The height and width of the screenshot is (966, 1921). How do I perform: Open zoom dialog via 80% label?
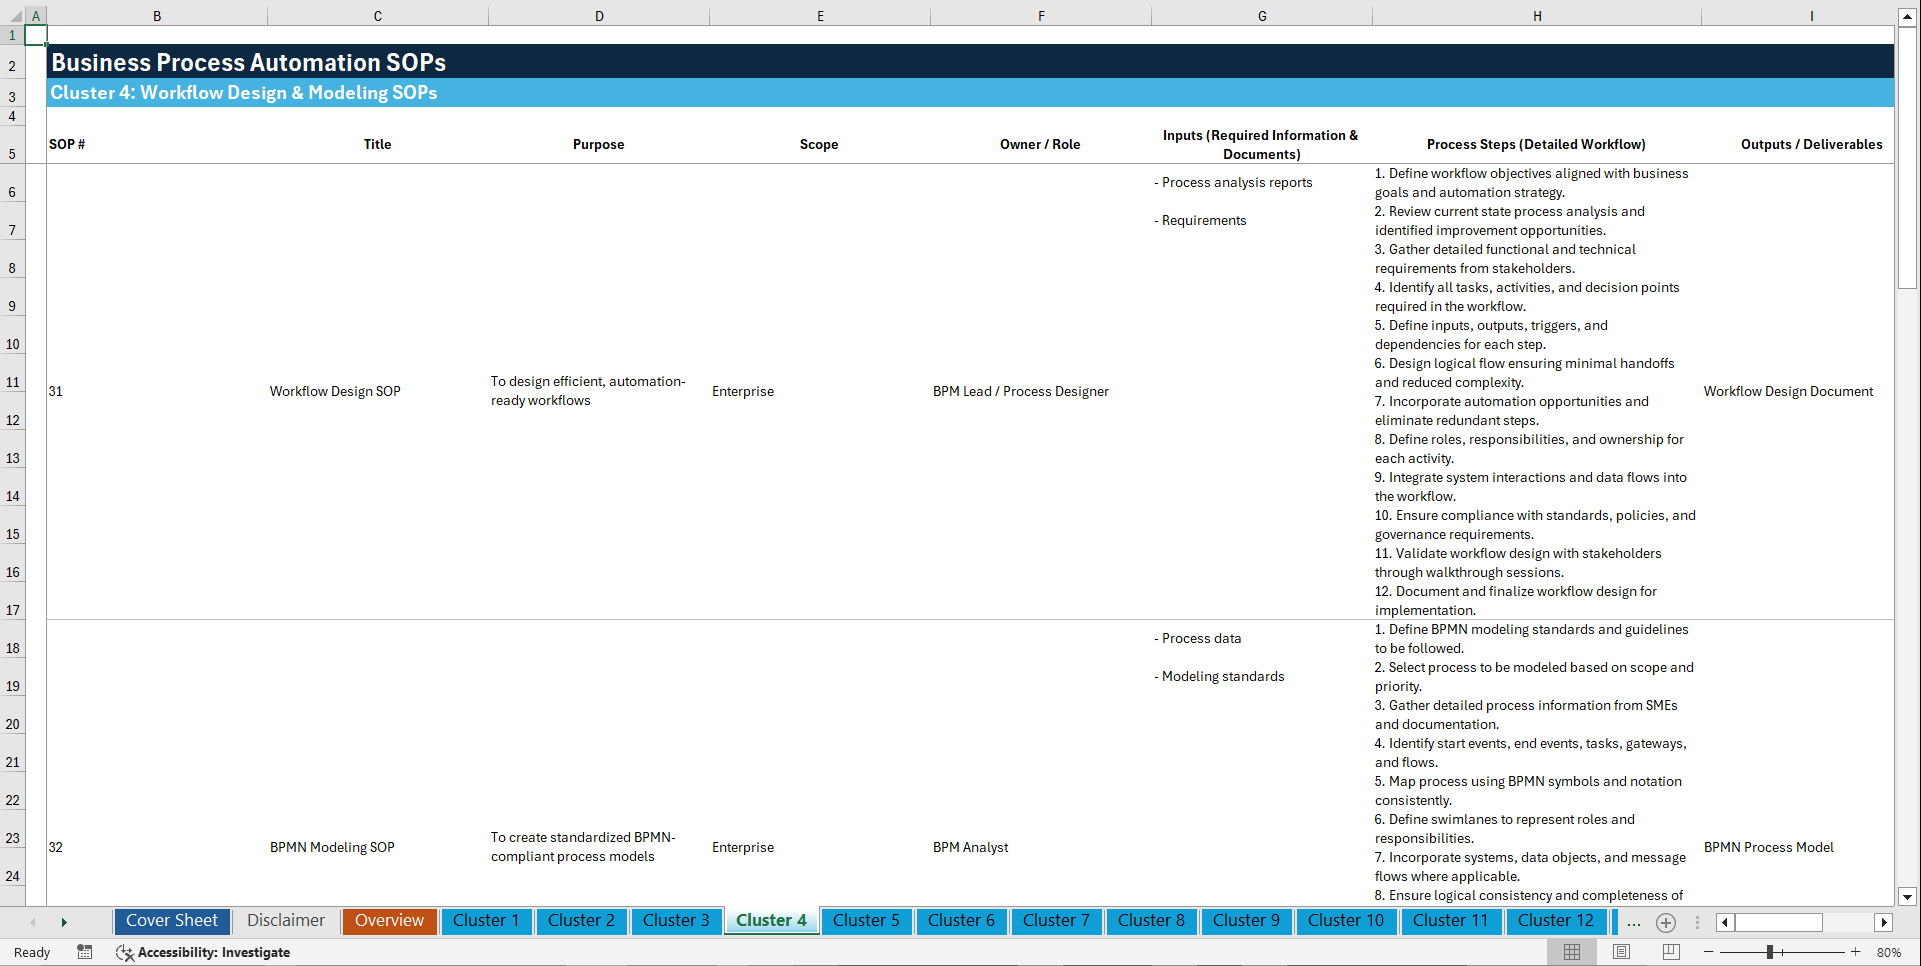tap(1889, 952)
